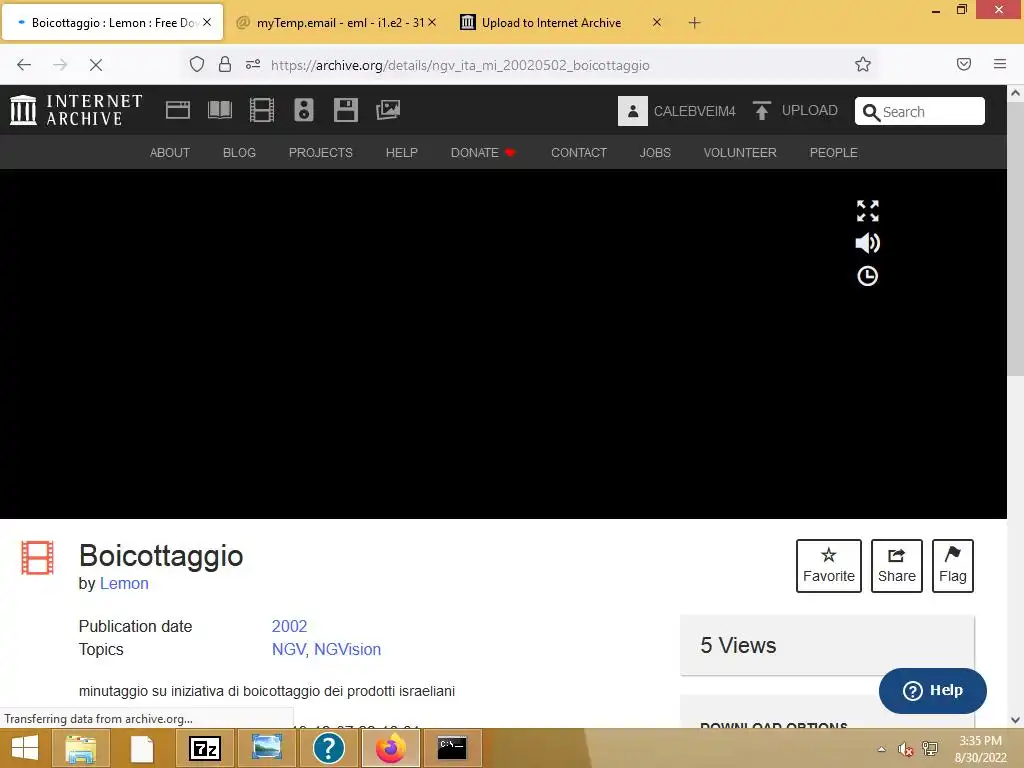Click the archive.org URL address bar
The height and width of the screenshot is (768, 1024).
point(460,65)
